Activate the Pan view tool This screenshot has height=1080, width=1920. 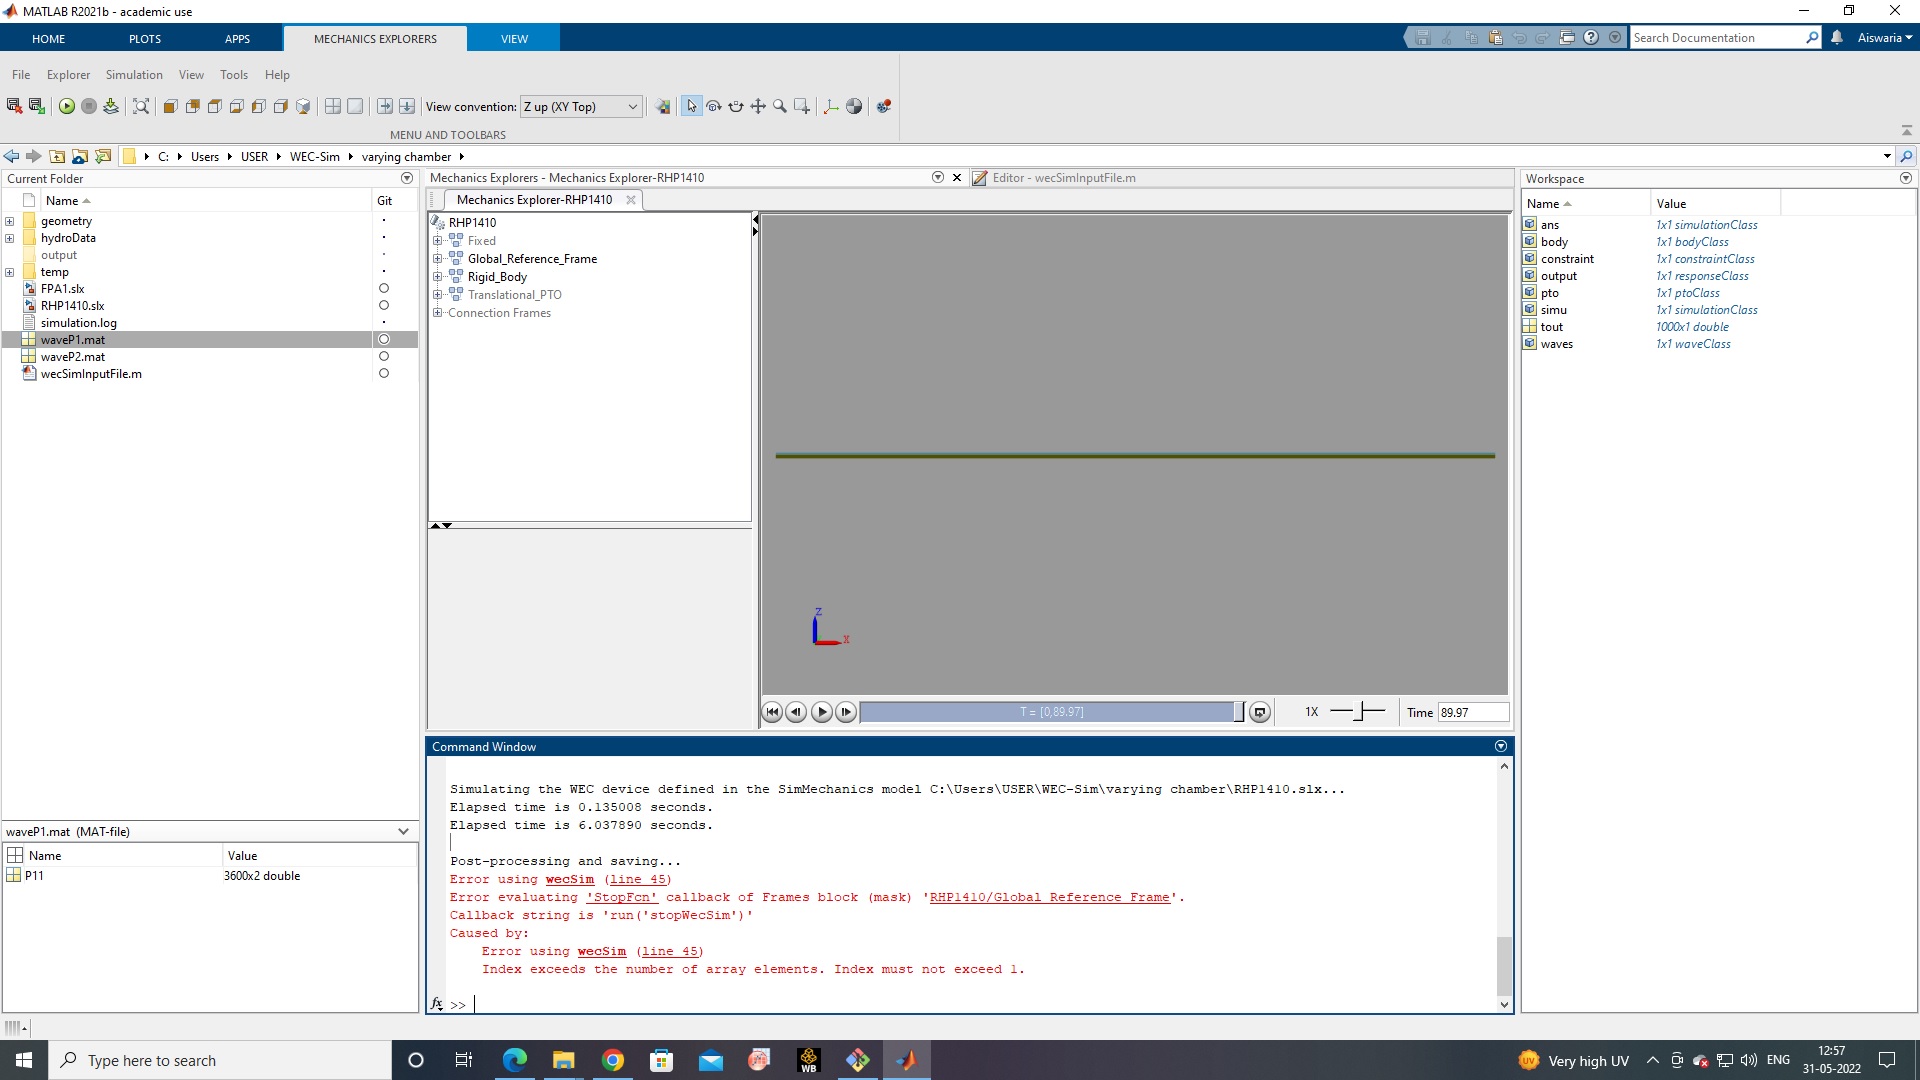click(759, 106)
